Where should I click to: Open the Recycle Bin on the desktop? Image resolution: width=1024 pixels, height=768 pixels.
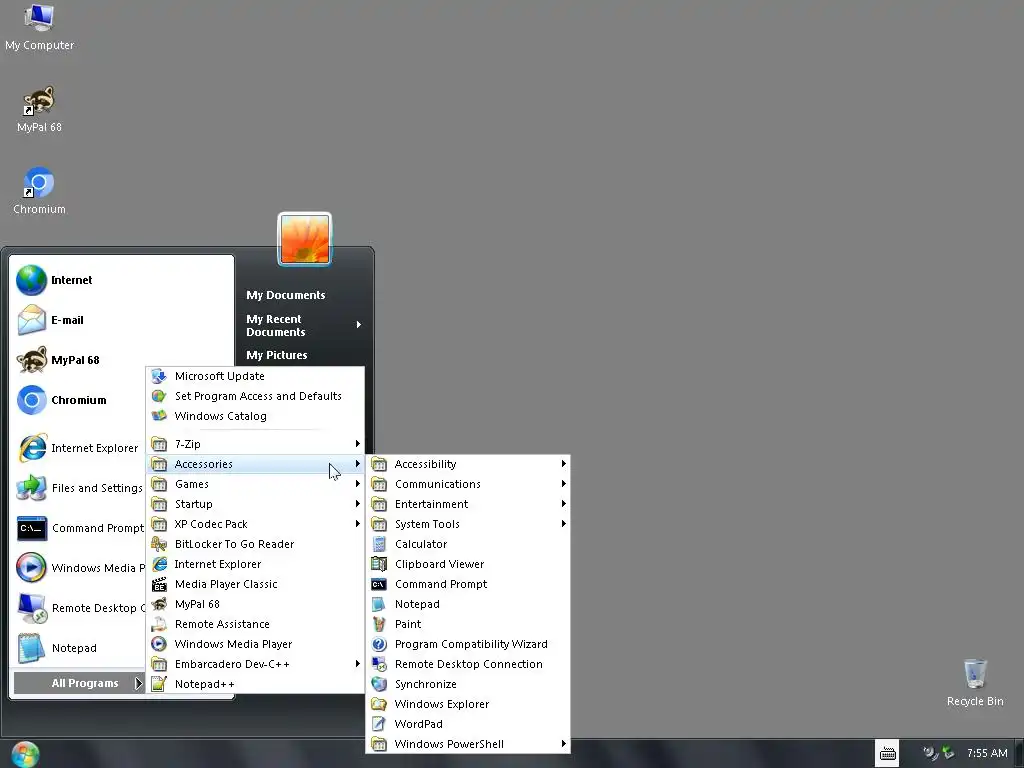[974, 682]
